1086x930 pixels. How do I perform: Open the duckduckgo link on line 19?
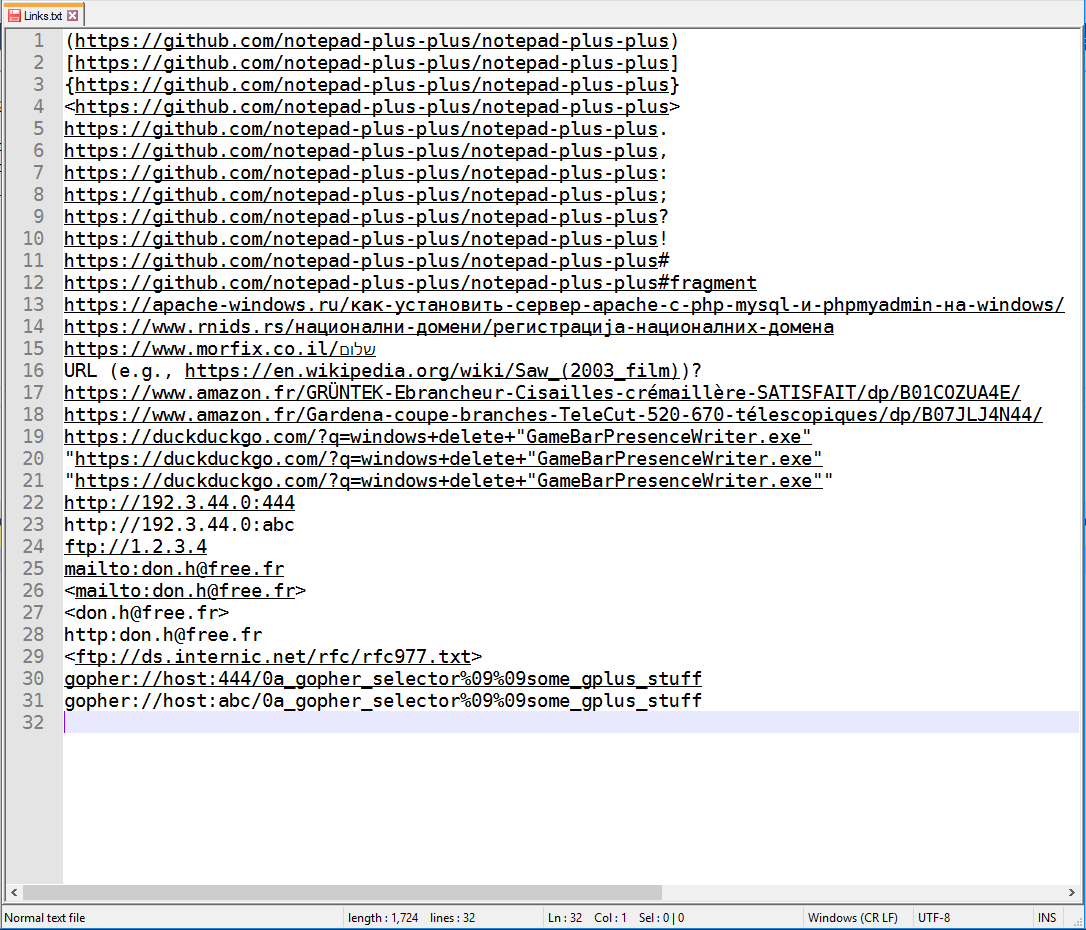click(438, 437)
